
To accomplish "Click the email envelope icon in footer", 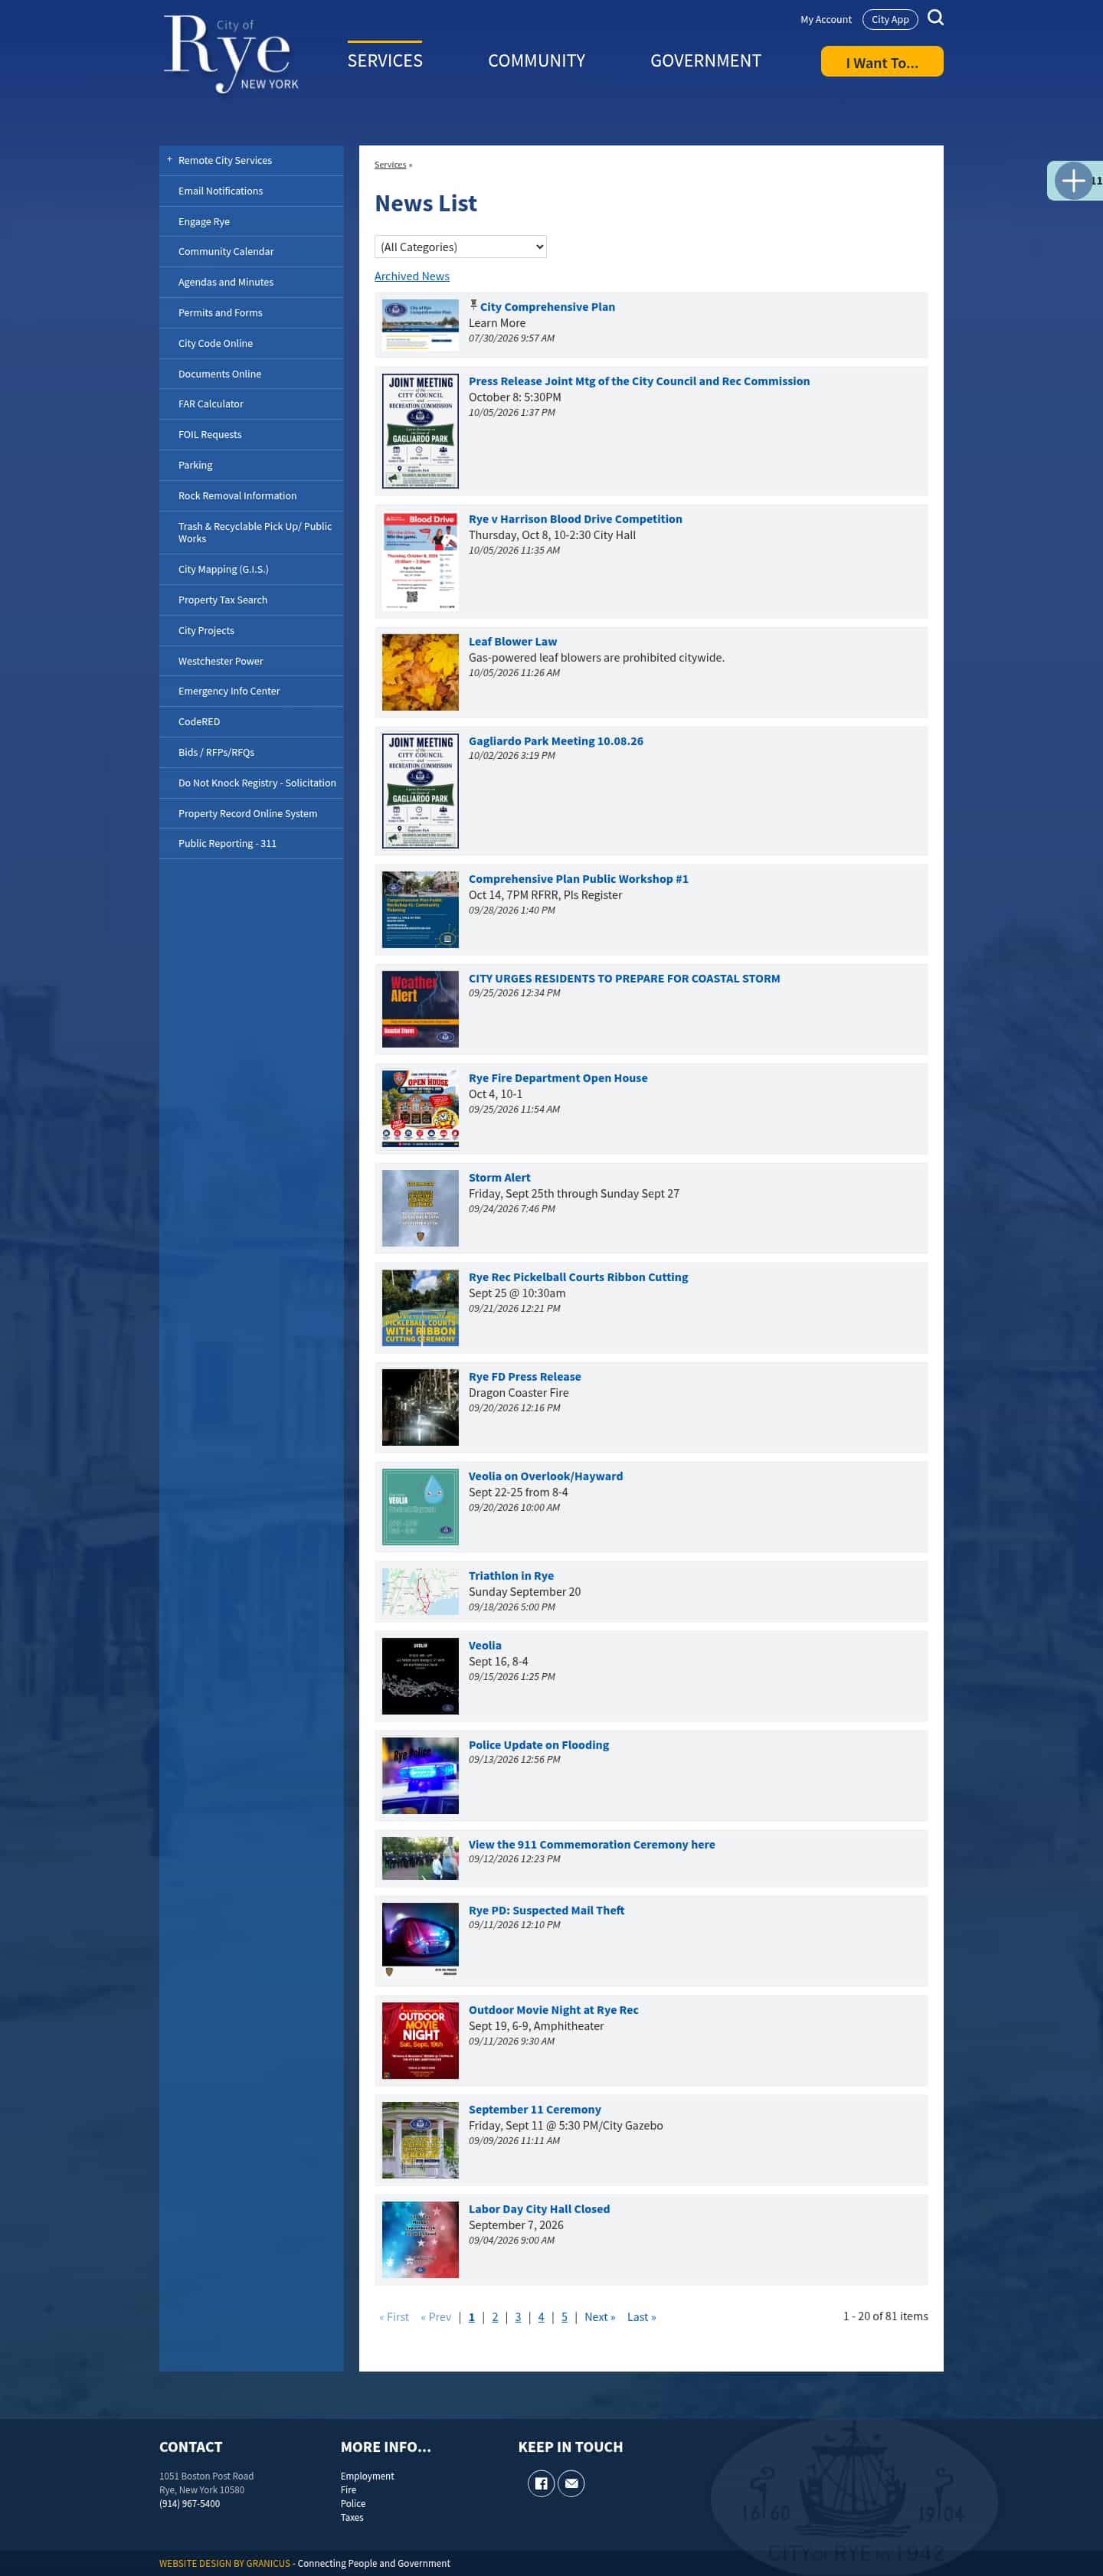I will 571,2483.
